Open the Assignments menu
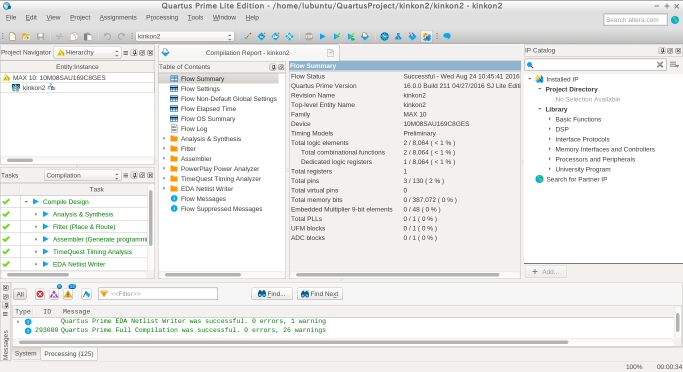Screen dimensions: 683x372 click(x=118, y=17)
